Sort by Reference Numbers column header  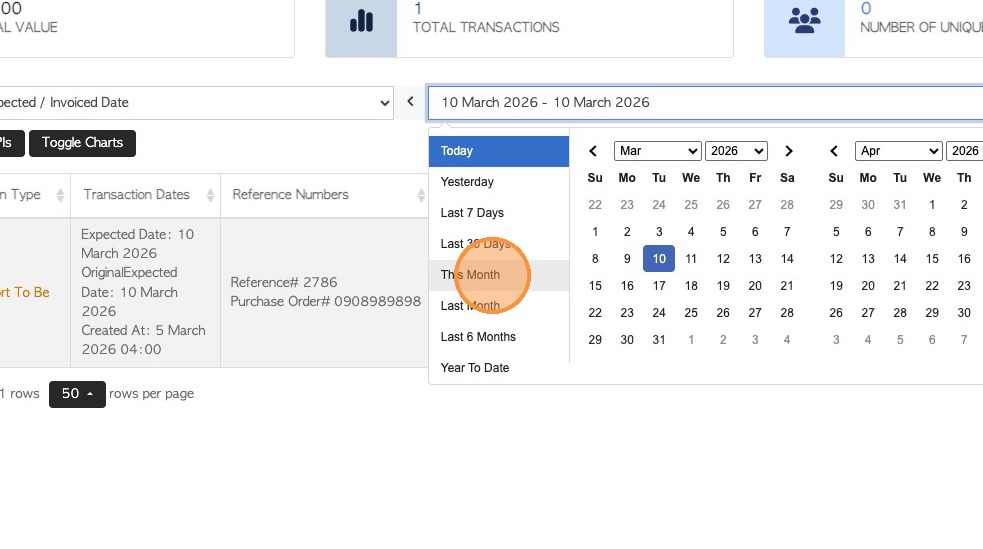coord(290,194)
